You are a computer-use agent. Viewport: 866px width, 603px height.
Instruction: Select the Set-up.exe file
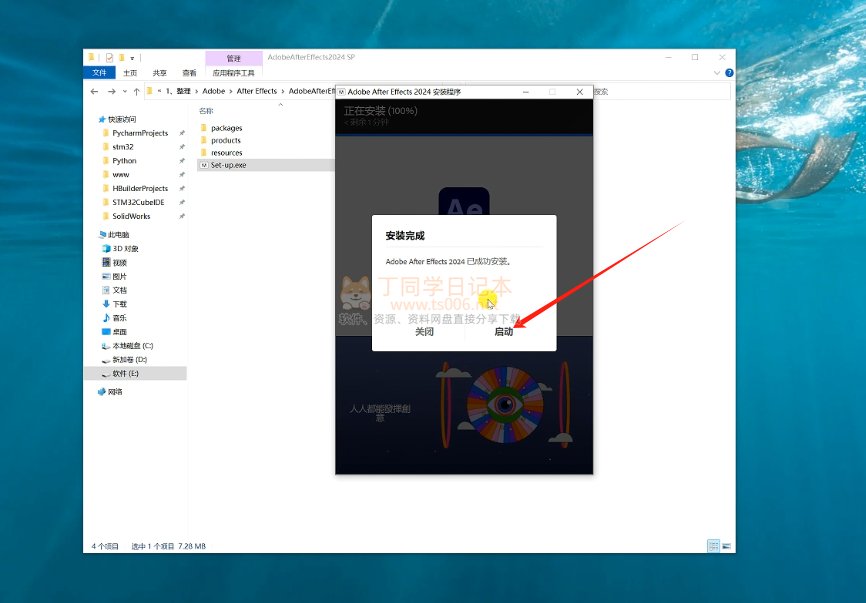pyautogui.click(x=228, y=165)
